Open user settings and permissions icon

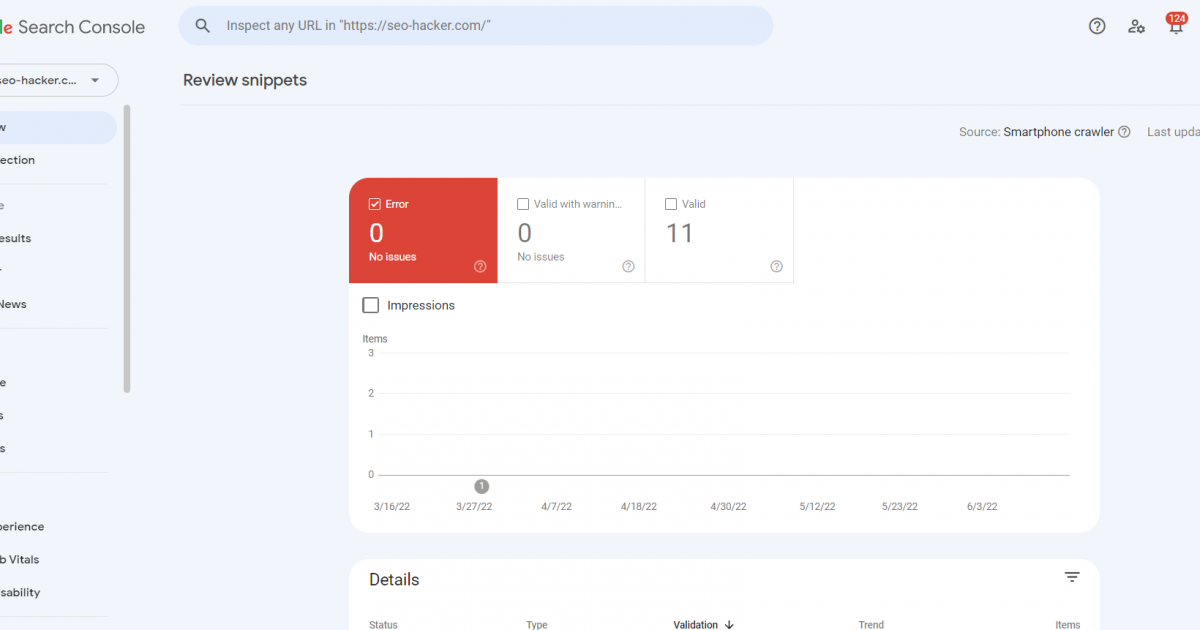click(x=1136, y=26)
